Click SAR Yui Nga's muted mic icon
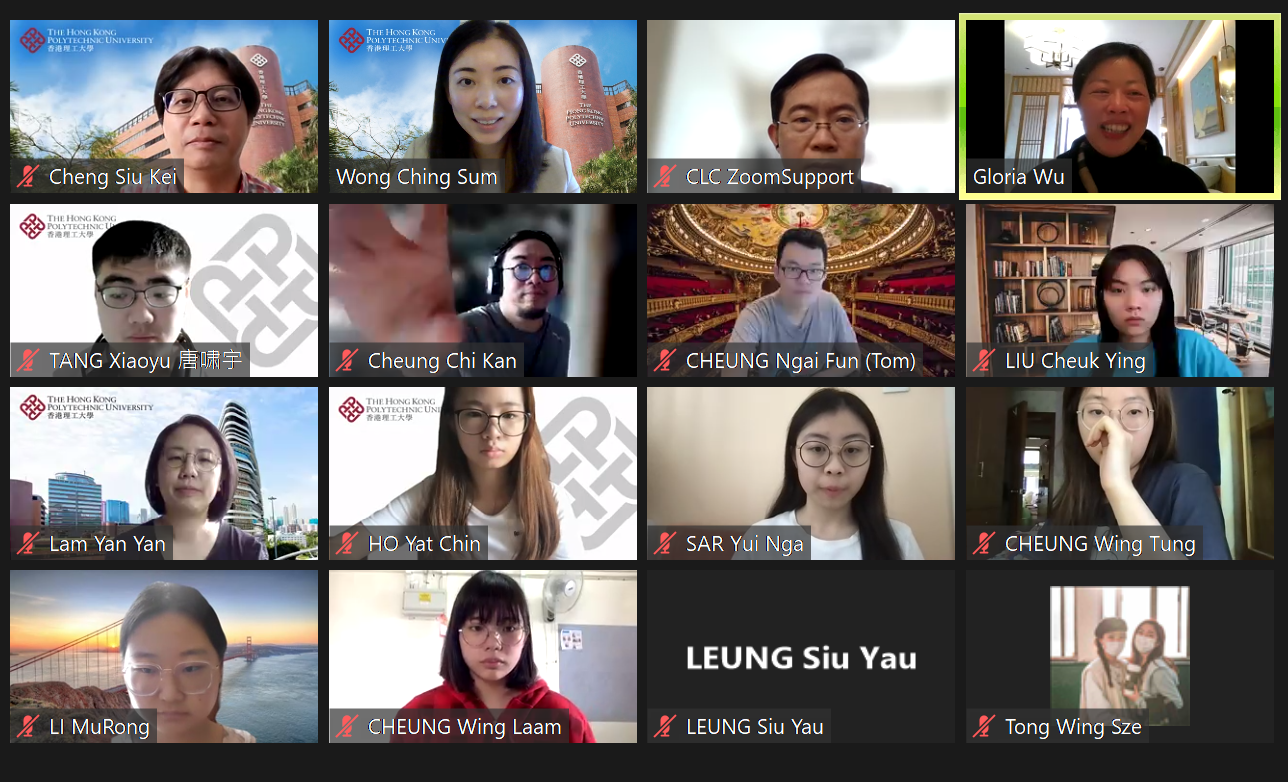Image resolution: width=1288 pixels, height=782 pixels. [x=665, y=544]
